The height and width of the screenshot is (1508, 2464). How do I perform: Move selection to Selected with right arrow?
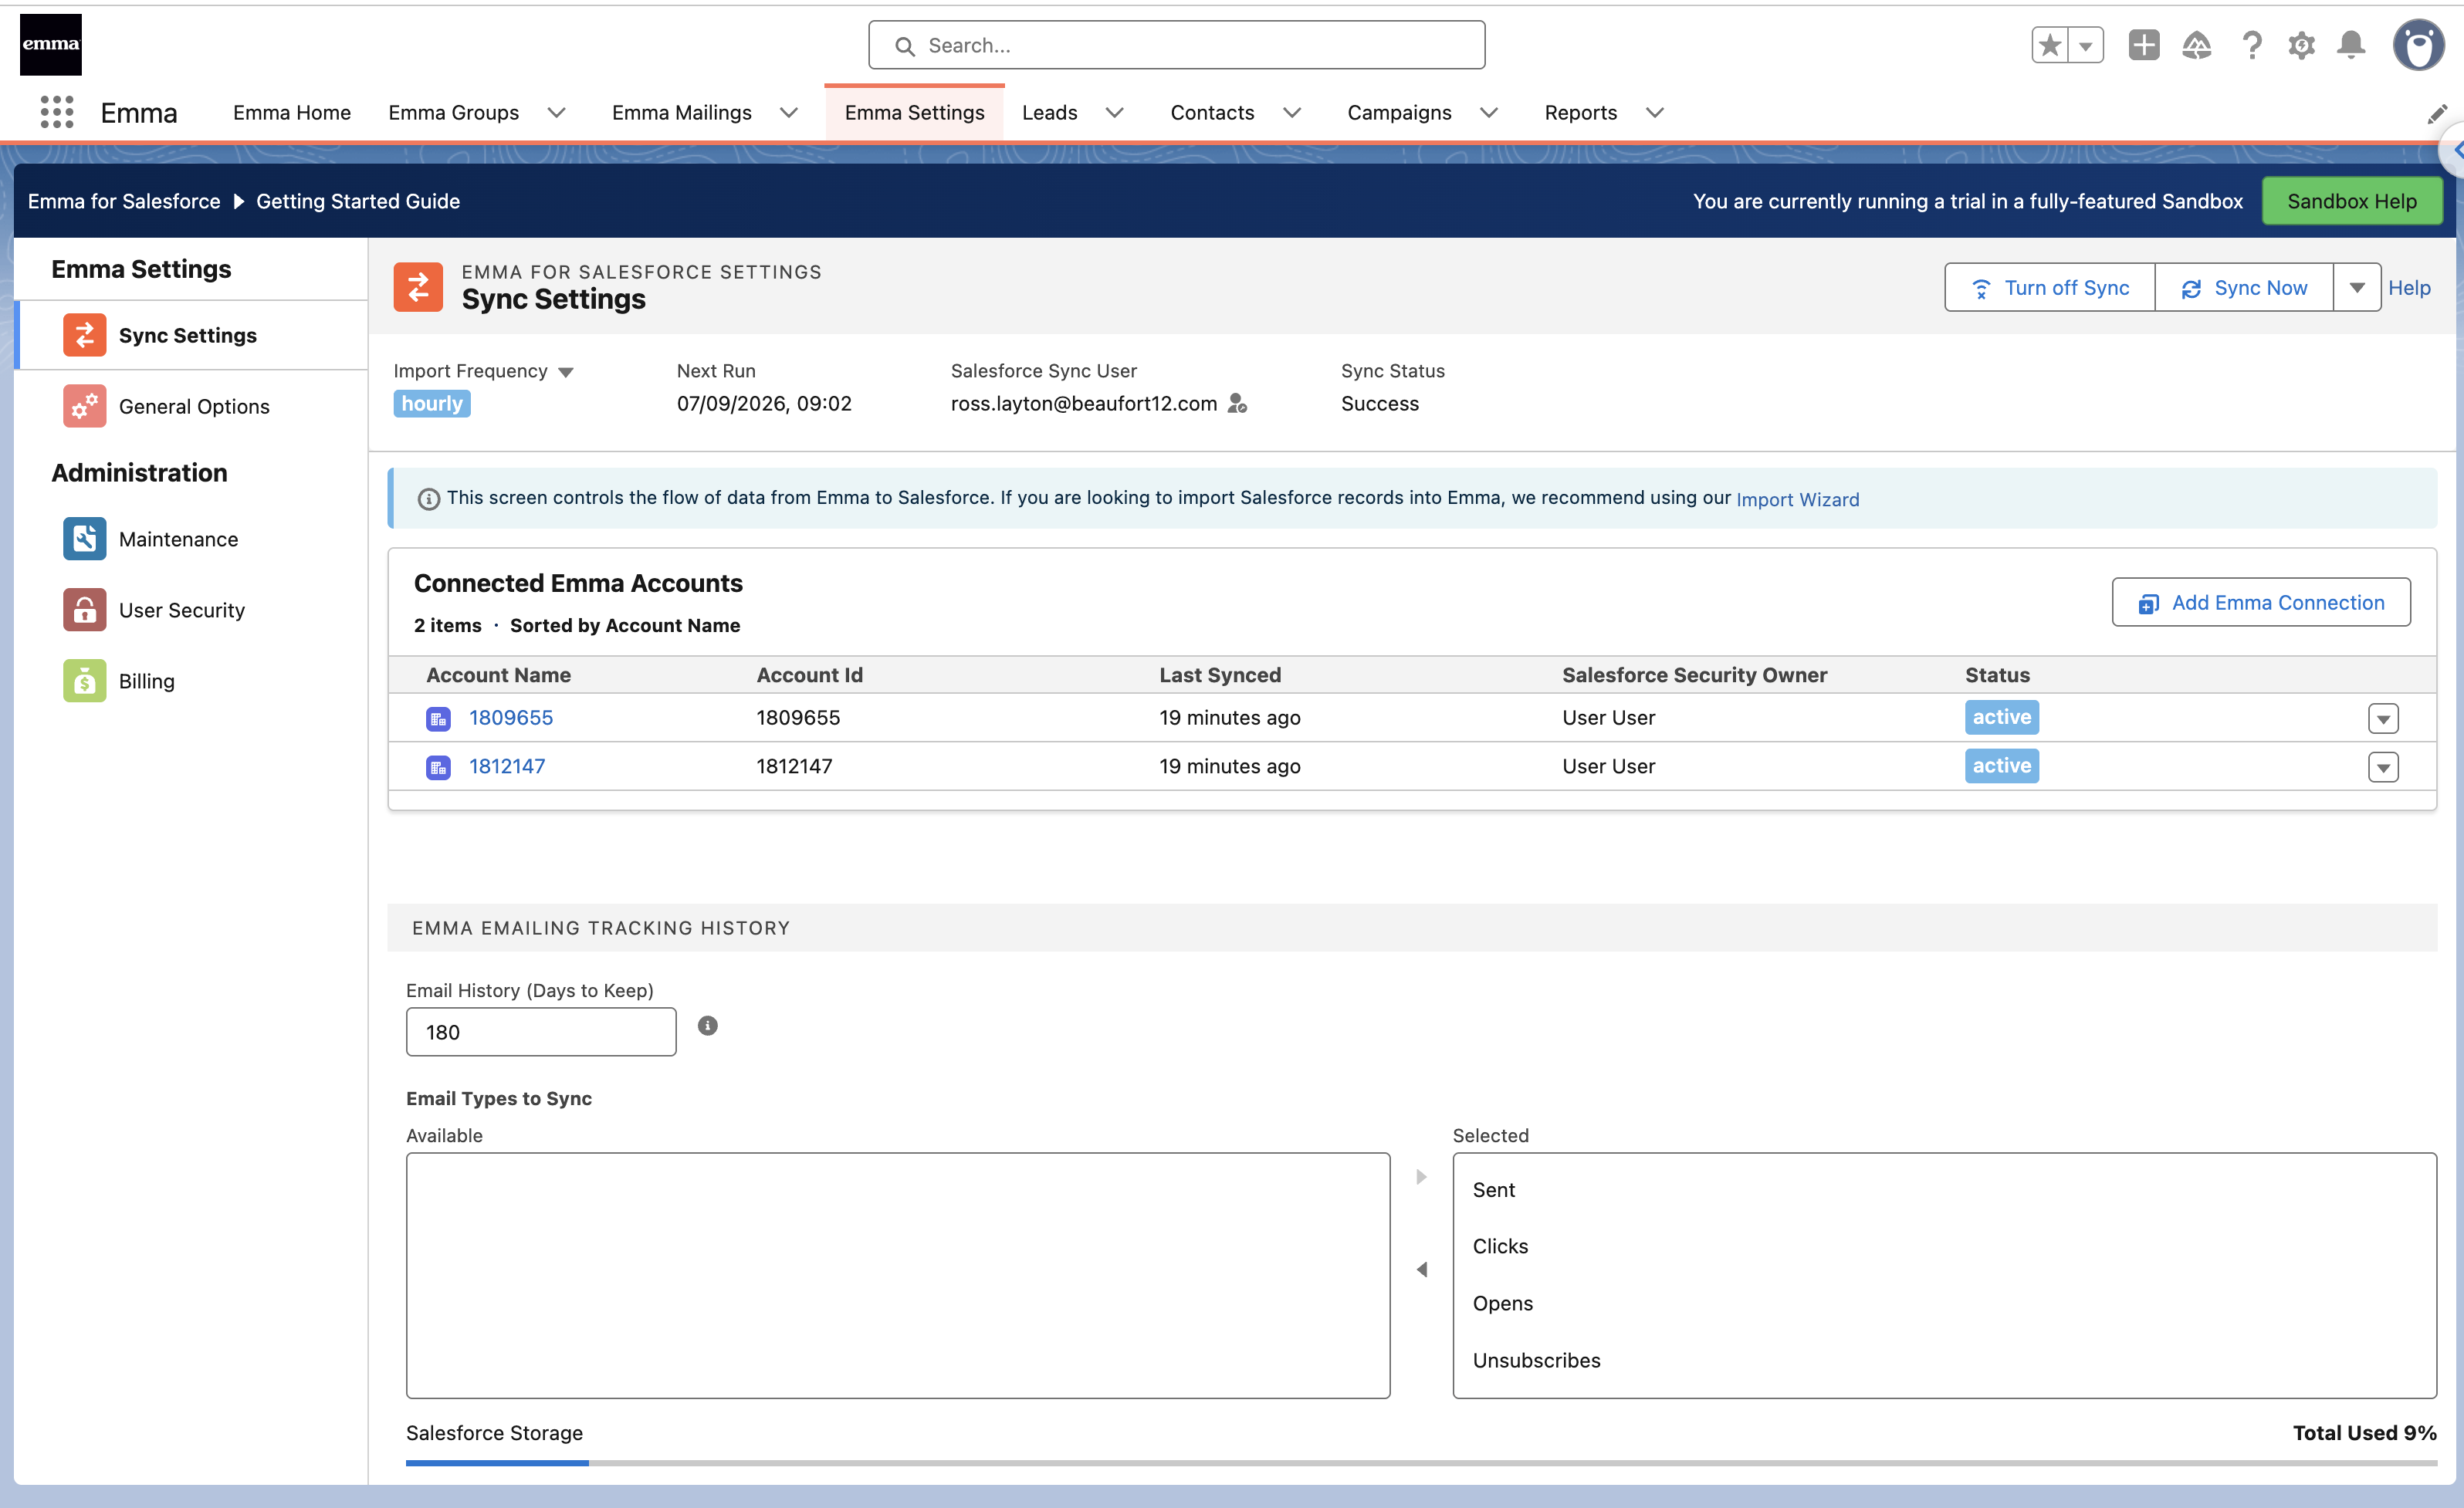[x=1422, y=1177]
